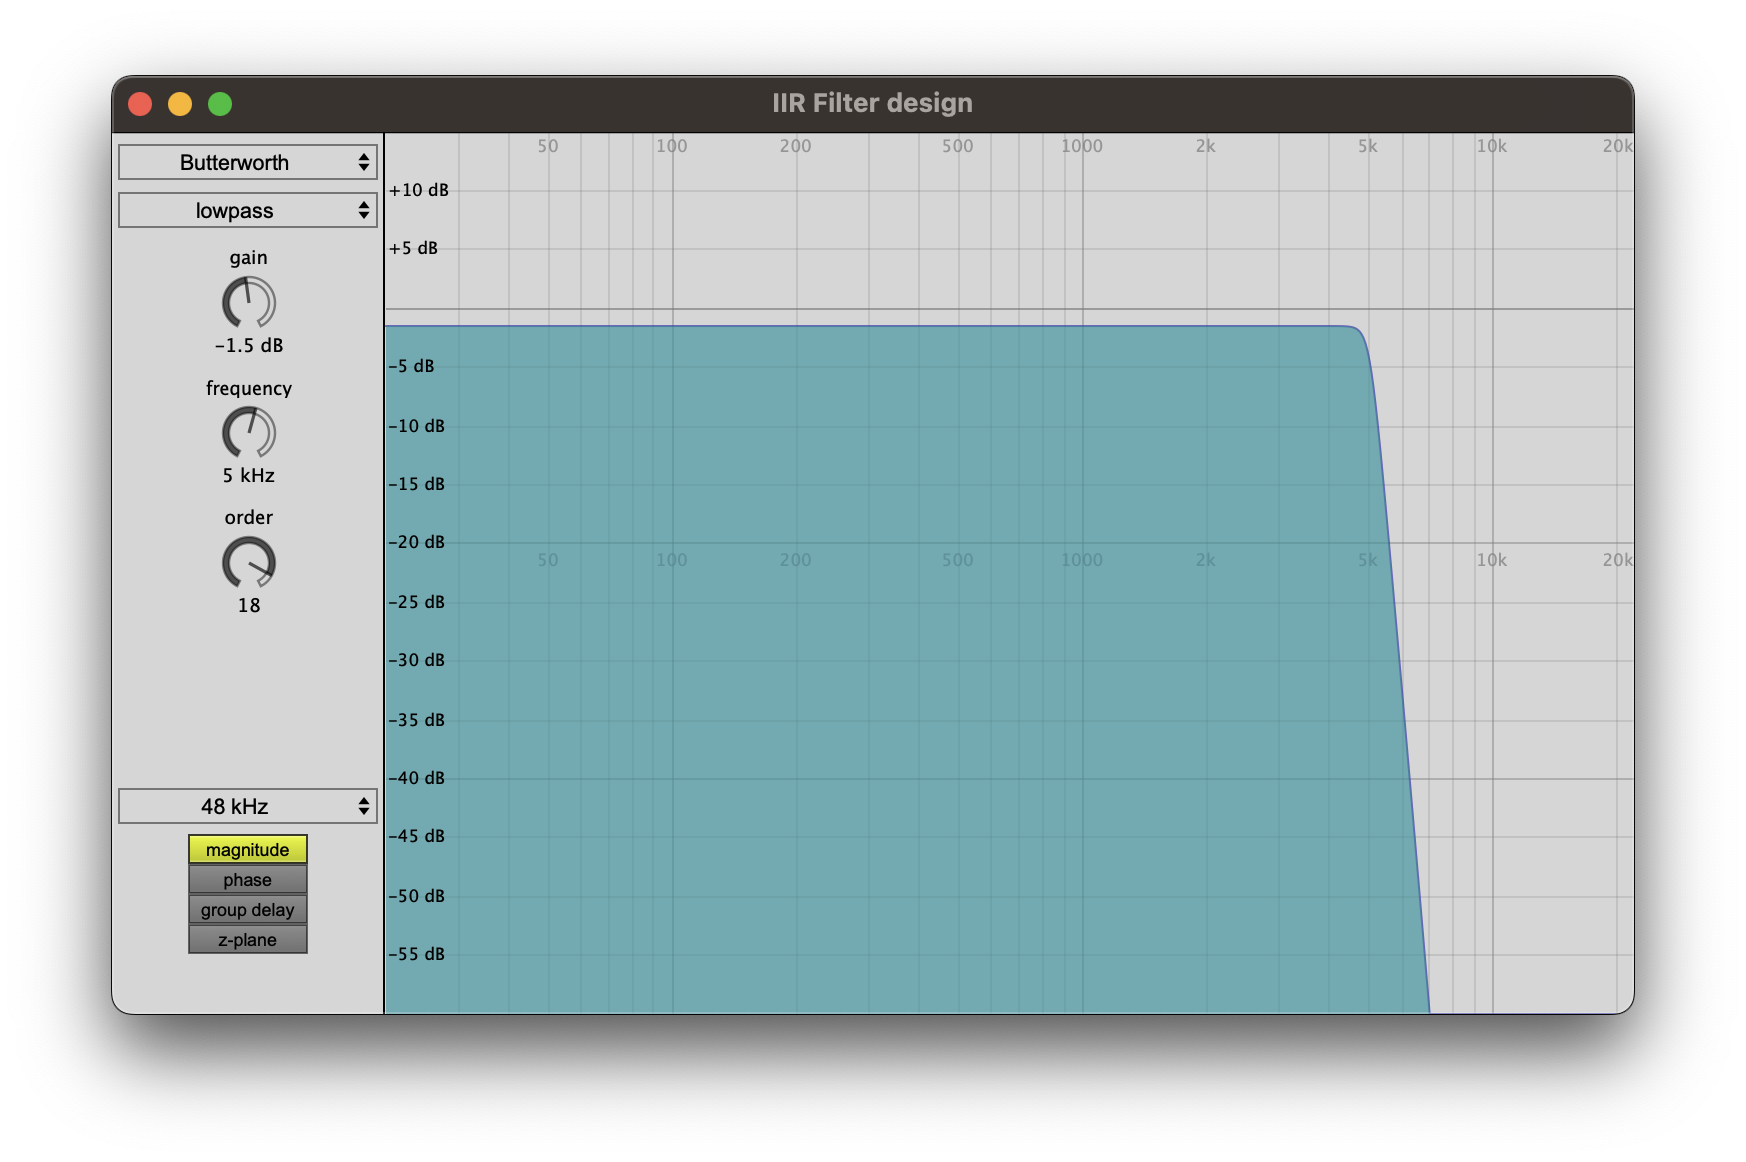The height and width of the screenshot is (1162, 1746).
Task: Click the -20 dB axis label
Action: tap(417, 542)
